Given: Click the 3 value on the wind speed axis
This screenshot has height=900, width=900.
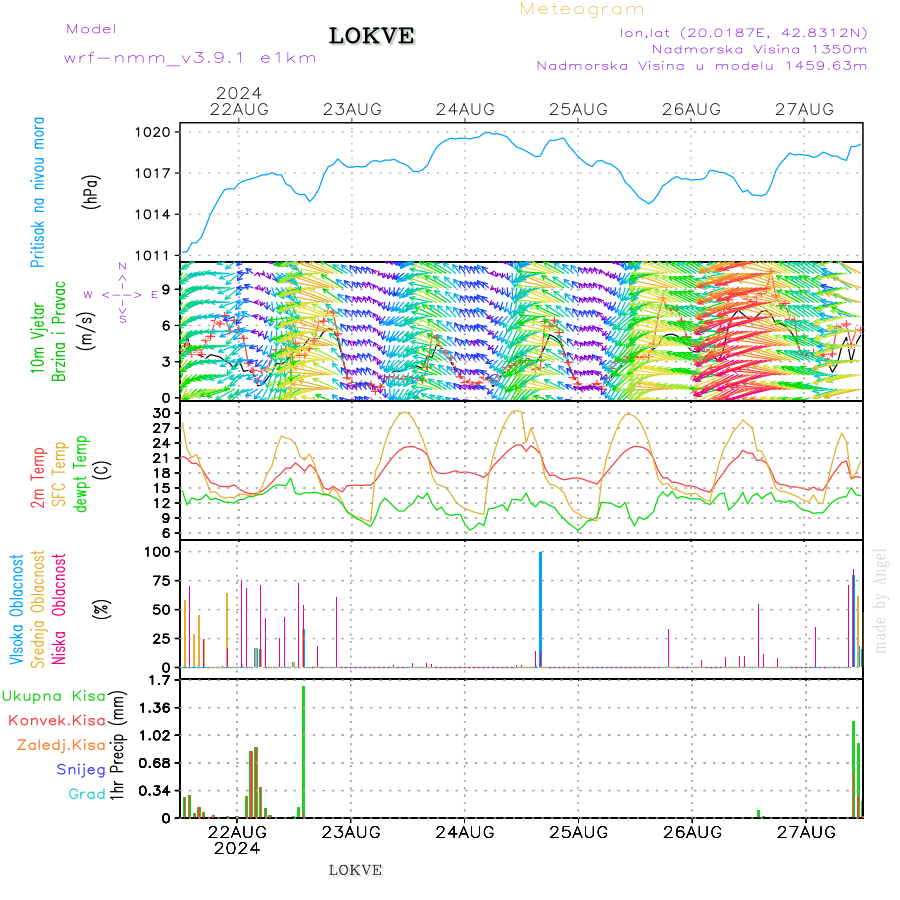Looking at the screenshot, I should (x=166, y=362).
